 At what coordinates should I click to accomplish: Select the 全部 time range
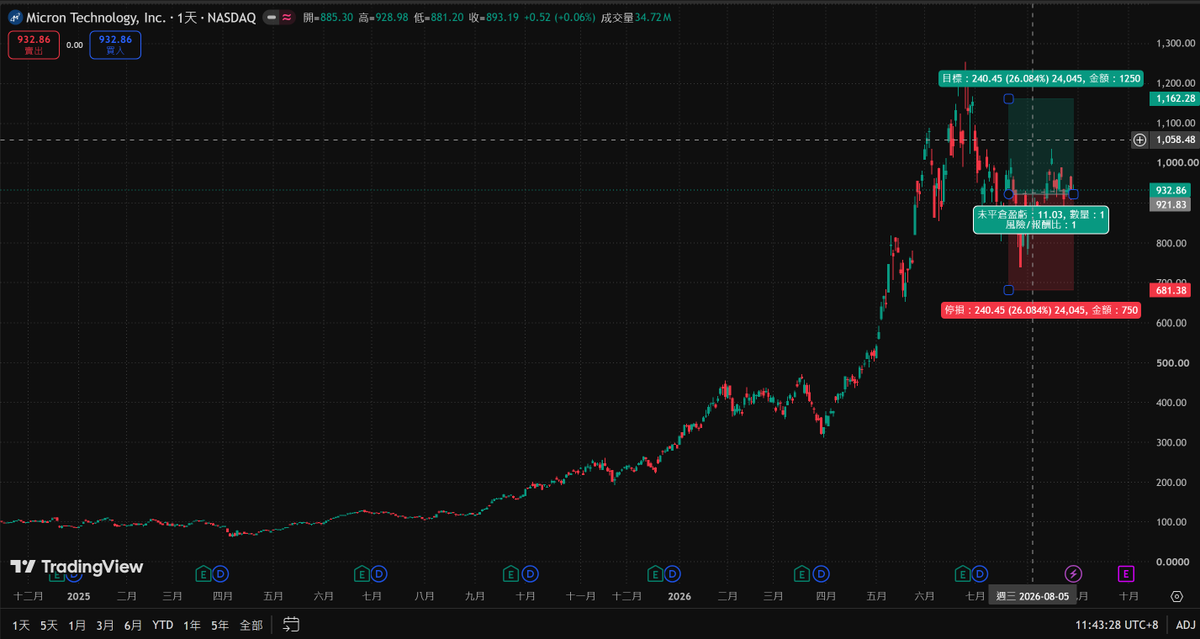pos(252,625)
